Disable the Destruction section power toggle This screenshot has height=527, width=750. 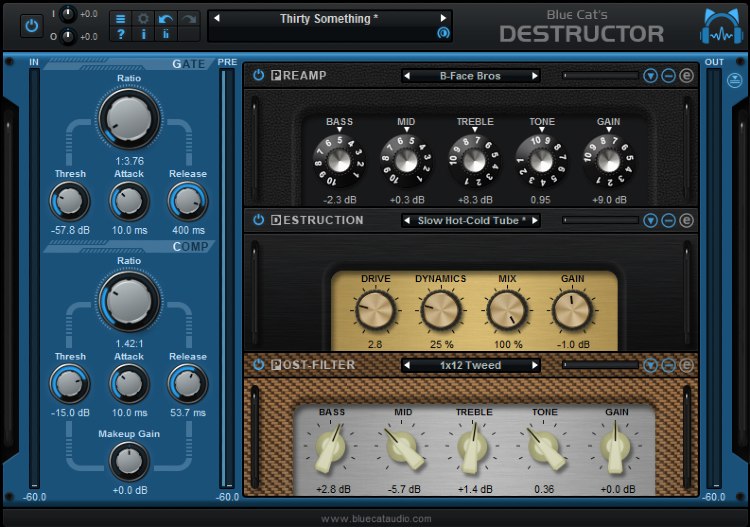[258, 220]
